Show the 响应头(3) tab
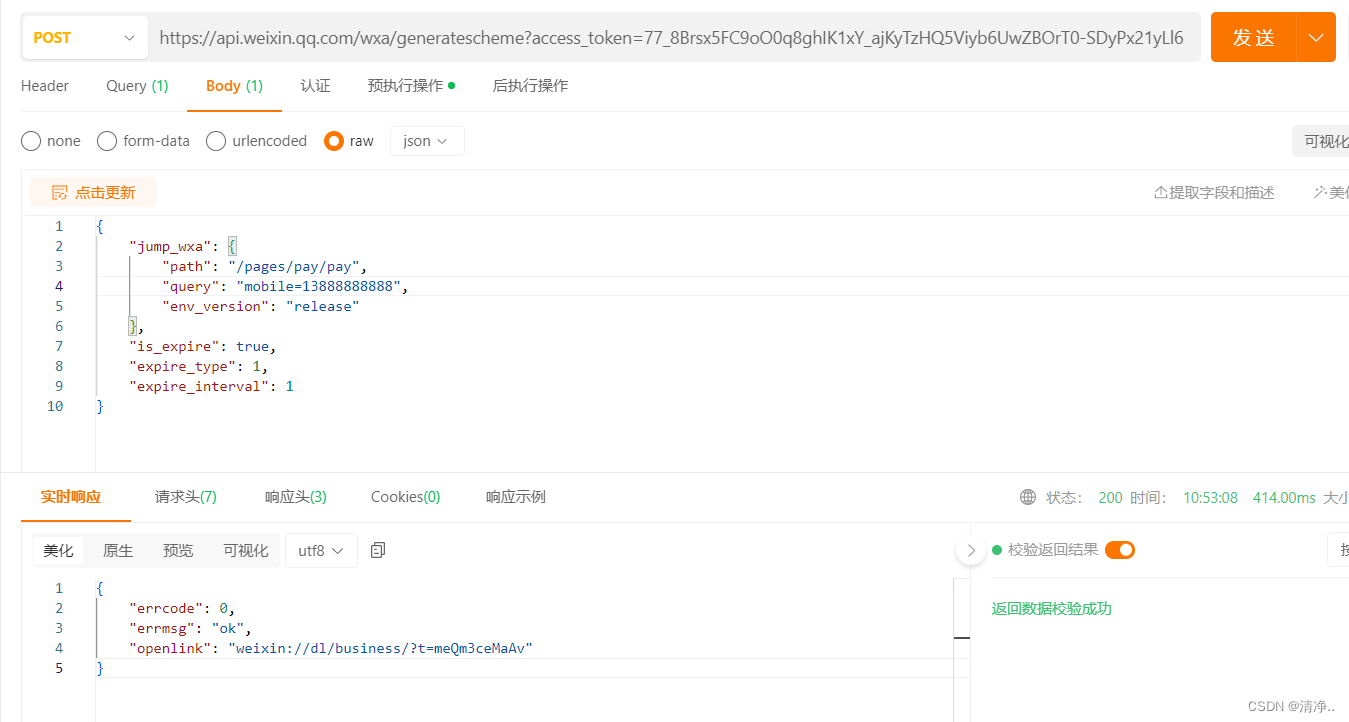1349x722 pixels. coord(296,497)
